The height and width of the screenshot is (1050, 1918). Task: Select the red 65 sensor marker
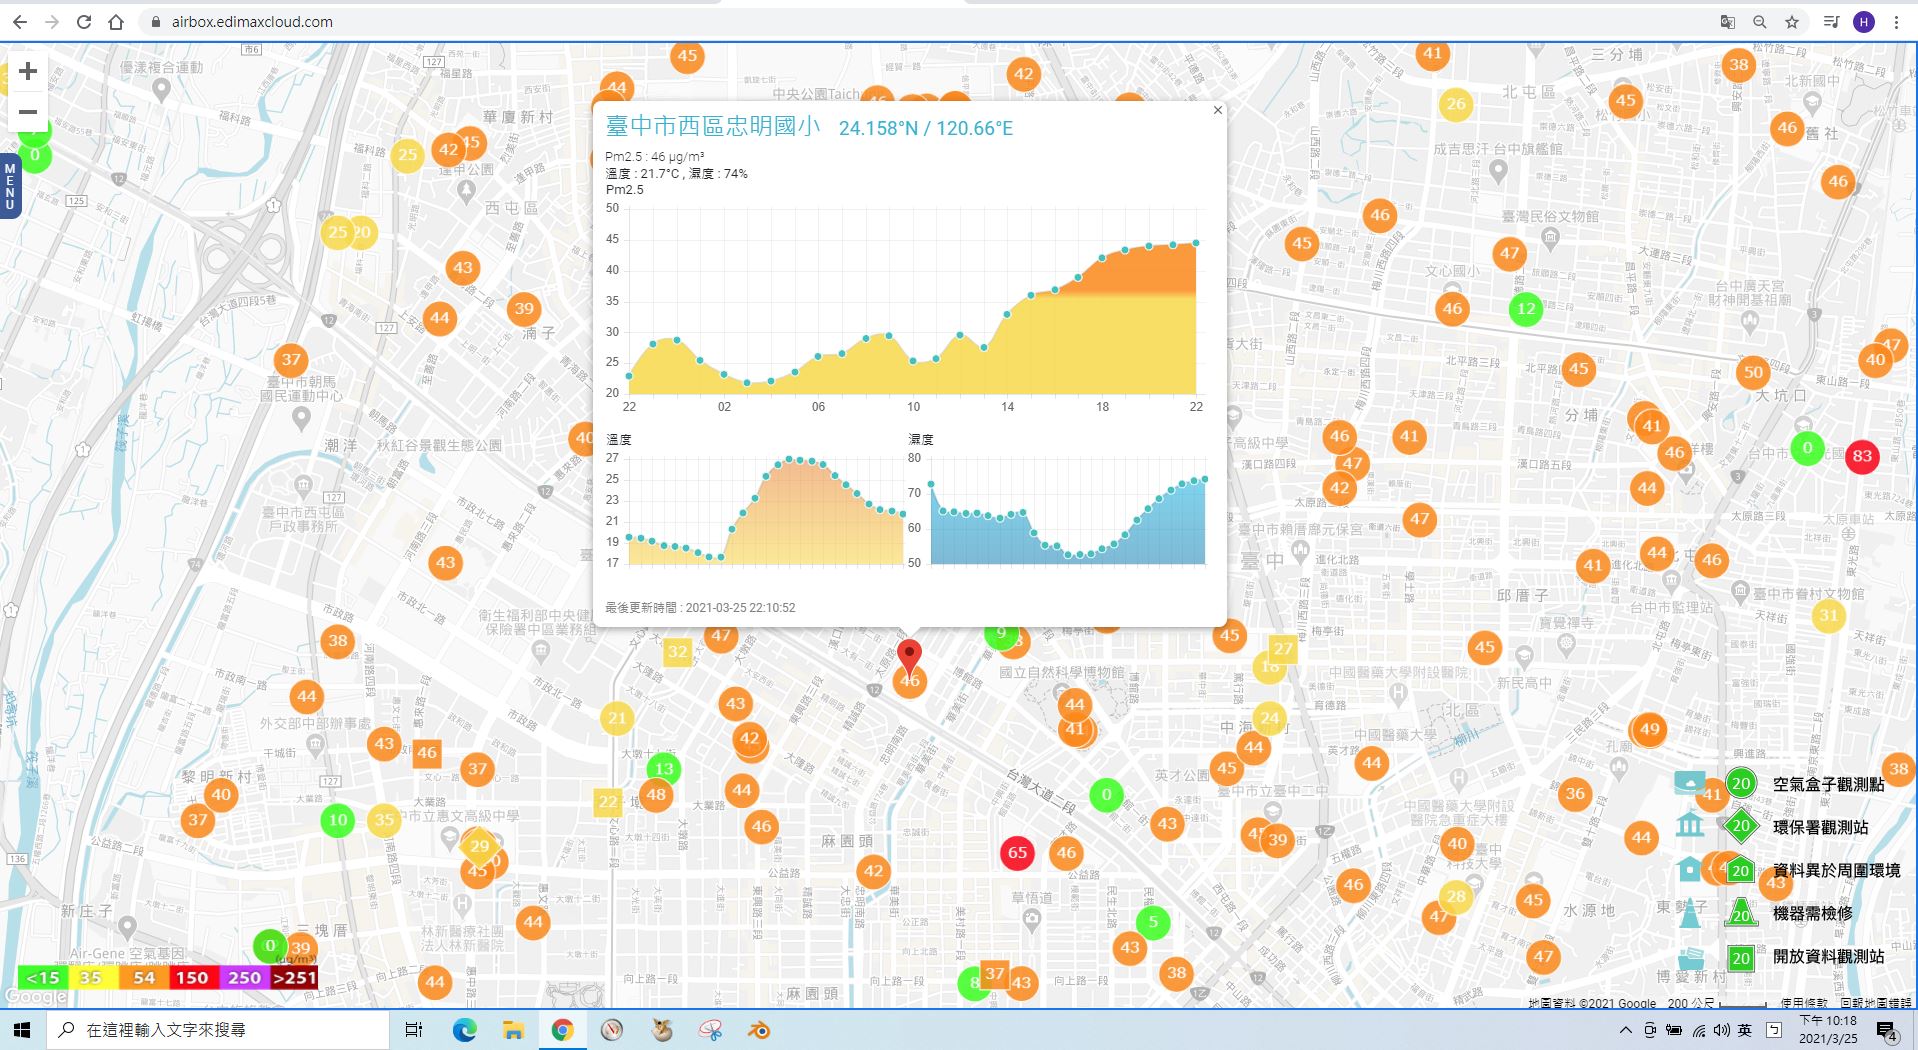[x=1017, y=853]
